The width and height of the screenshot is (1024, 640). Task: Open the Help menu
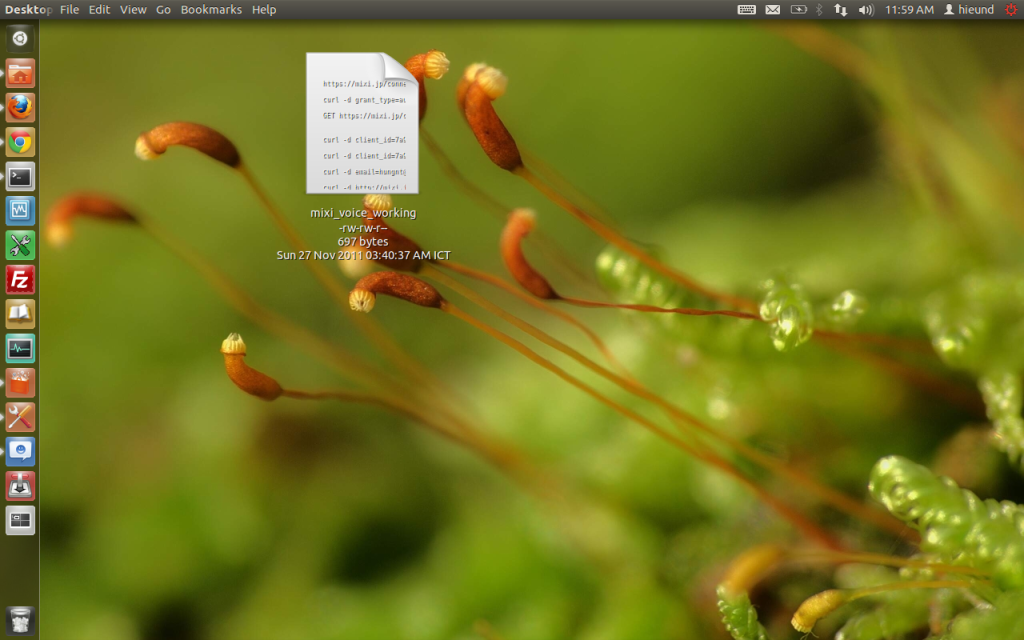pos(264,9)
